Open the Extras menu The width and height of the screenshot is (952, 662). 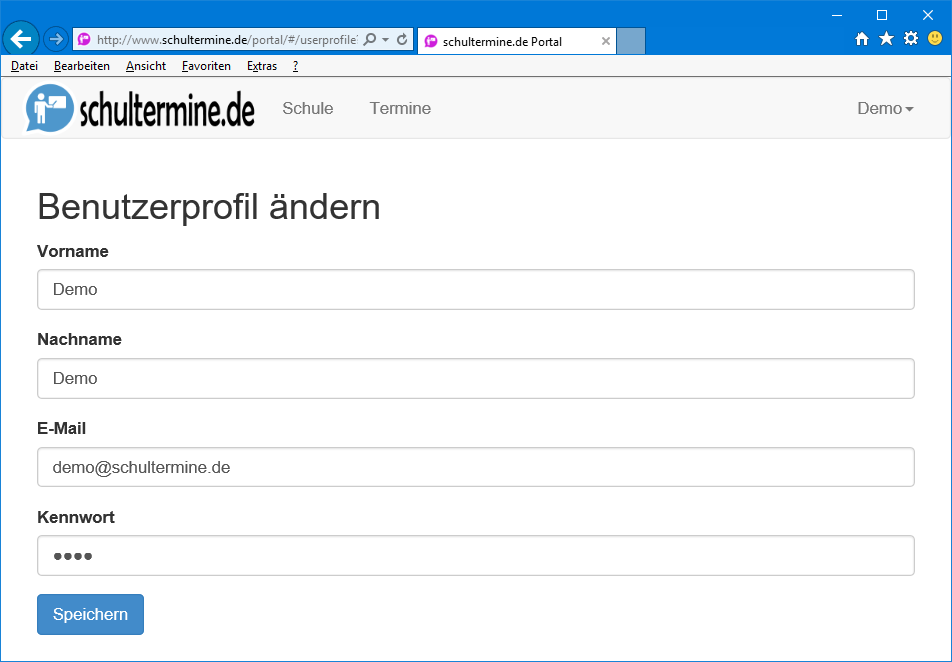(262, 66)
